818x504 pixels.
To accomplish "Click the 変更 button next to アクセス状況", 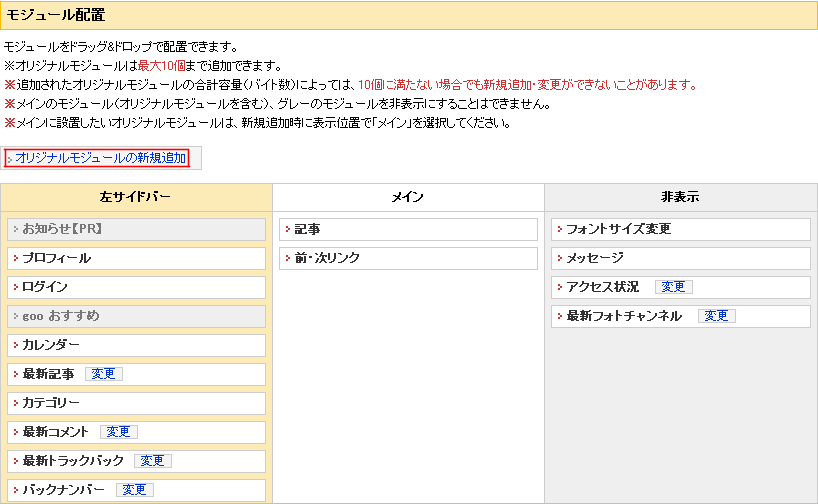I will coord(673,287).
